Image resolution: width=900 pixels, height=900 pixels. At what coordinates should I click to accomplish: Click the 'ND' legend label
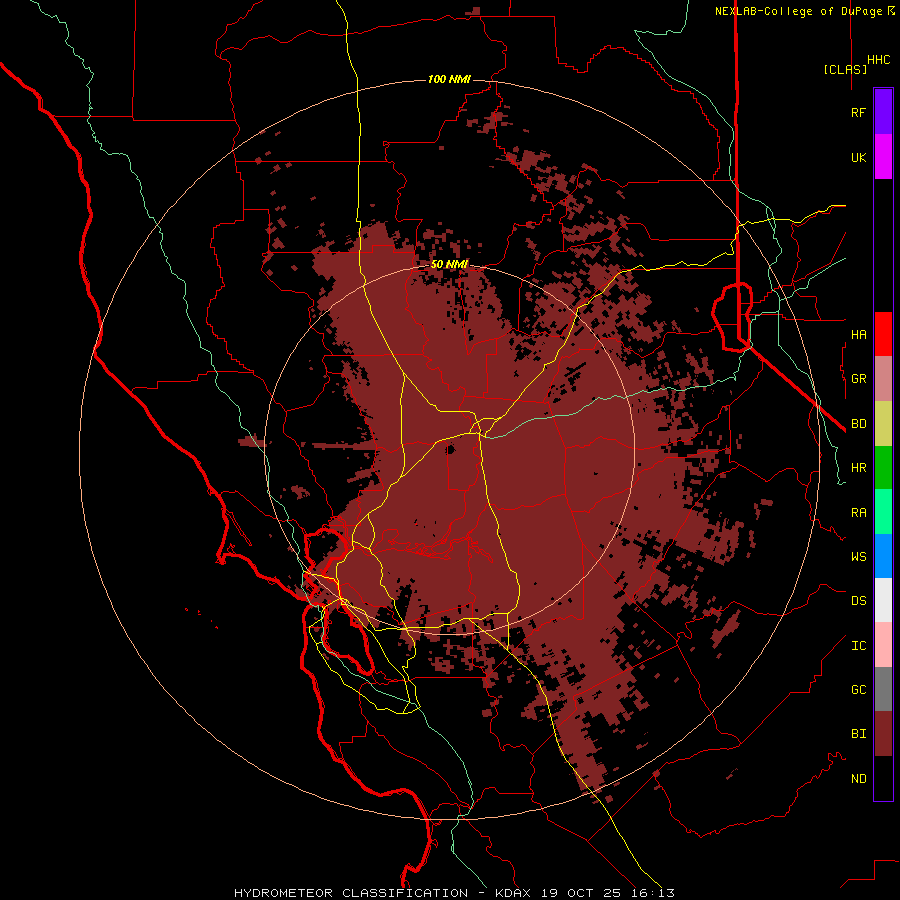pyautogui.click(x=858, y=779)
